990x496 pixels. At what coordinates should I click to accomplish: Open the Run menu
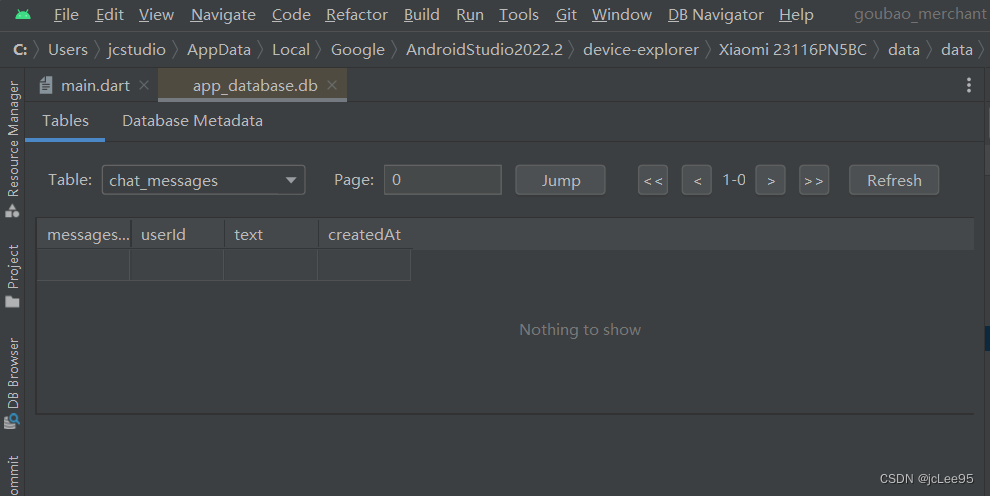point(470,15)
